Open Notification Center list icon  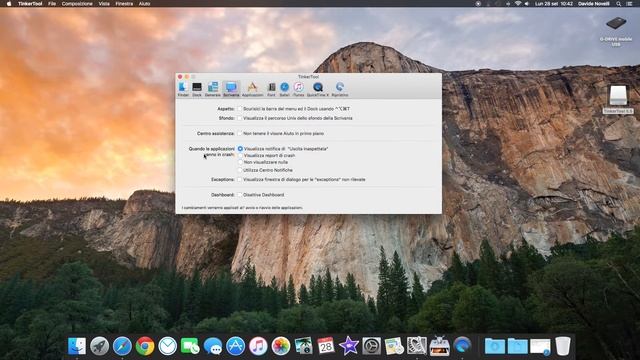tap(629, 4)
